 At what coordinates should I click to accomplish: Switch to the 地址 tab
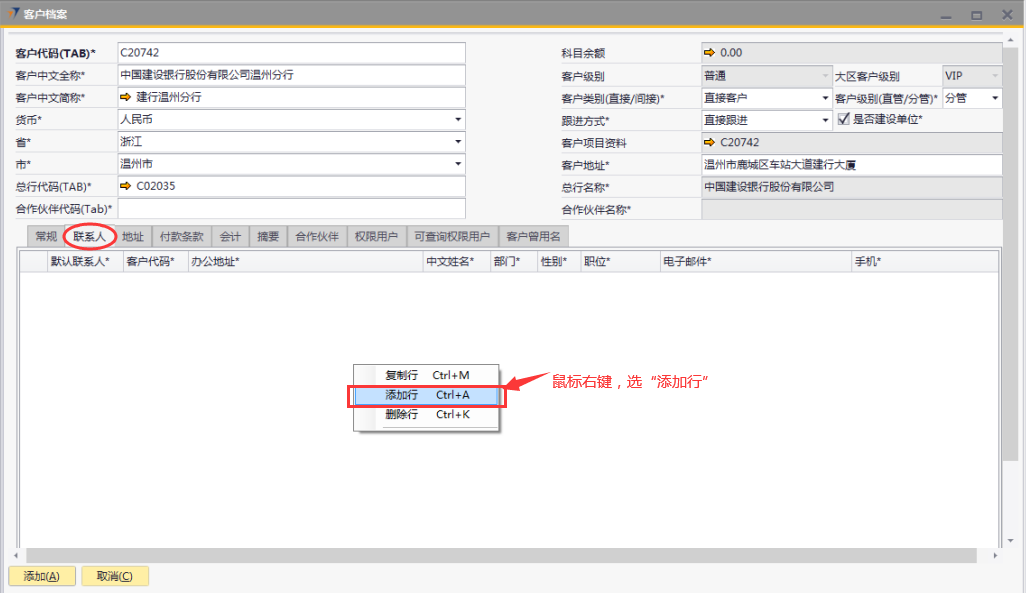tap(132, 237)
